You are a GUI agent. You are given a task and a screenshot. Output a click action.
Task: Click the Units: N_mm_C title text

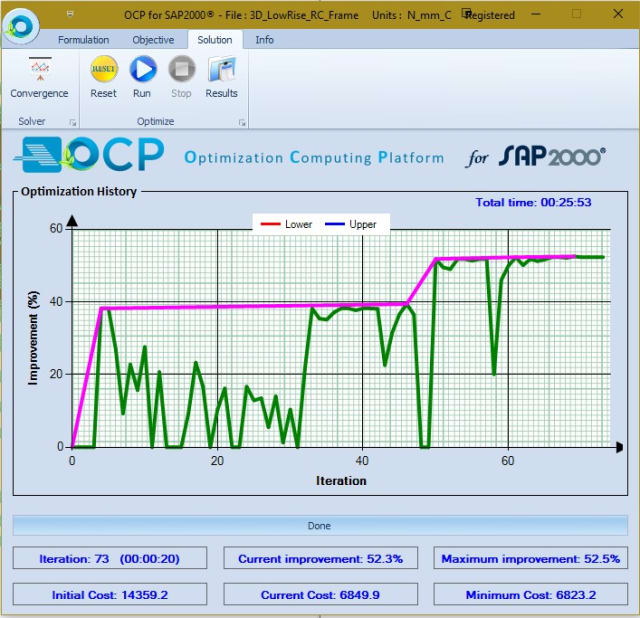(411, 16)
